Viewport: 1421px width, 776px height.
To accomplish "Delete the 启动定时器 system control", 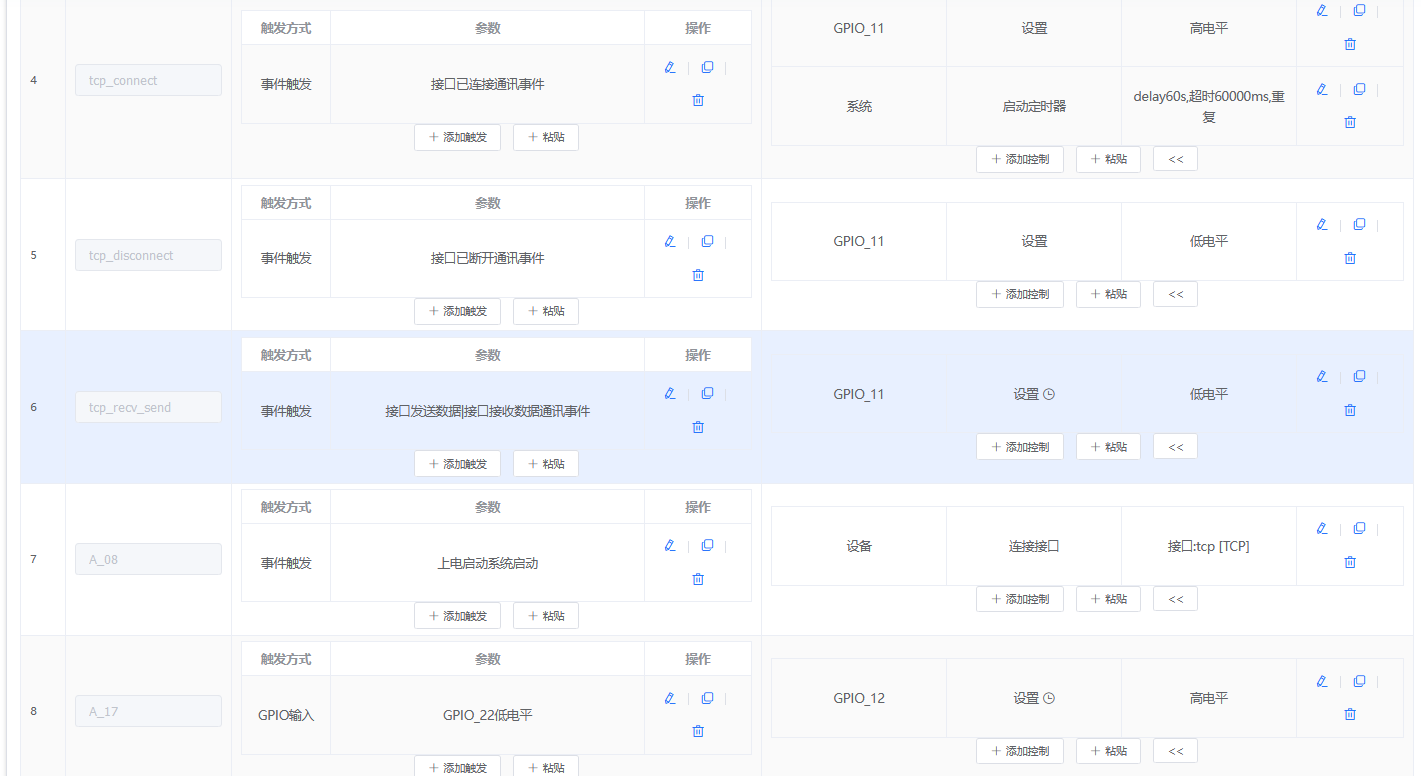I will coord(1350,121).
